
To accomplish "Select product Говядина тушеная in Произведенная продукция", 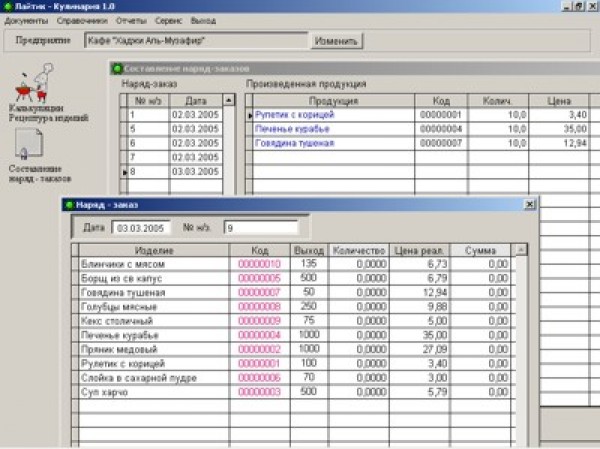I will pyautogui.click(x=295, y=143).
